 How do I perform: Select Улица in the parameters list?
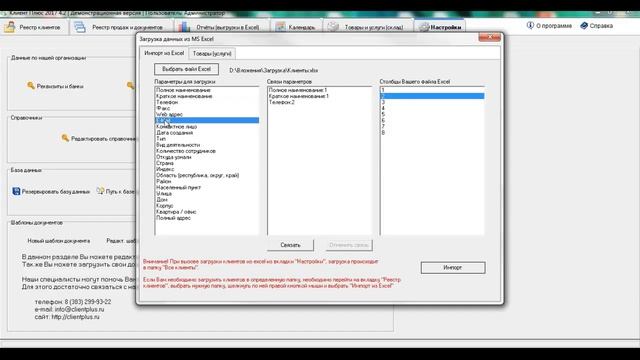tap(207, 193)
